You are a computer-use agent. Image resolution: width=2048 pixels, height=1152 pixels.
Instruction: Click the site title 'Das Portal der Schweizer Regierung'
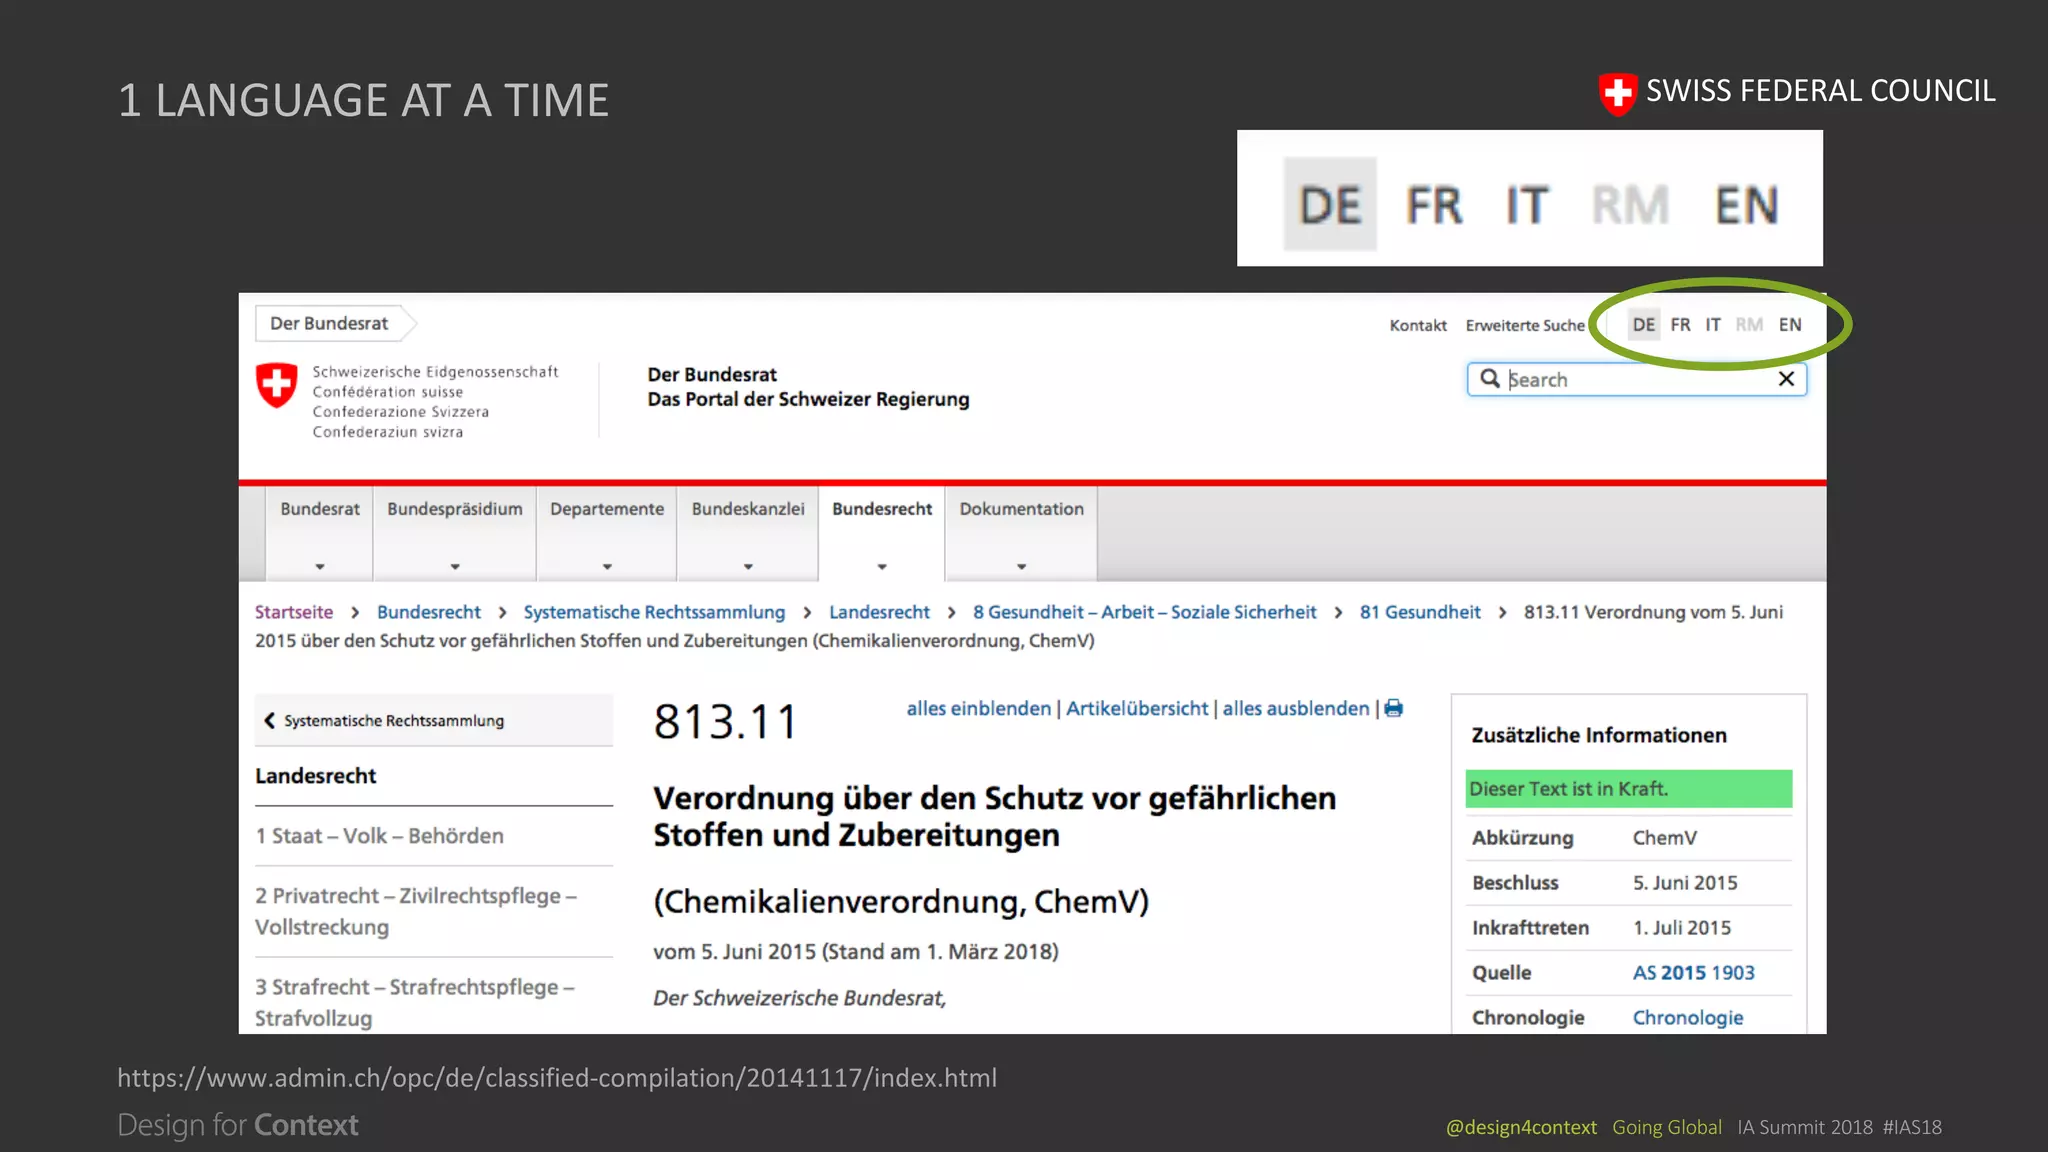(x=808, y=399)
